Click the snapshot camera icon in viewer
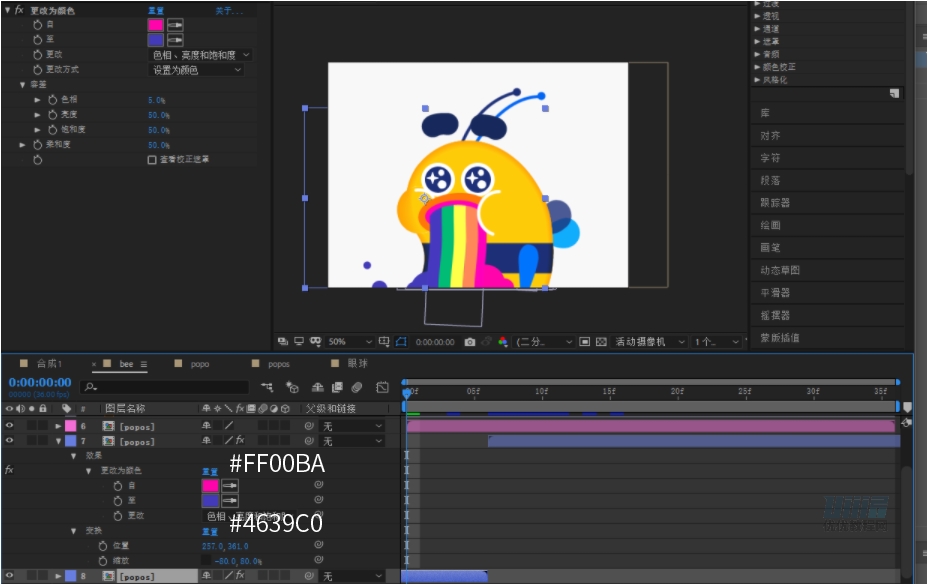Viewport: 928px width, 584px height. 470,342
